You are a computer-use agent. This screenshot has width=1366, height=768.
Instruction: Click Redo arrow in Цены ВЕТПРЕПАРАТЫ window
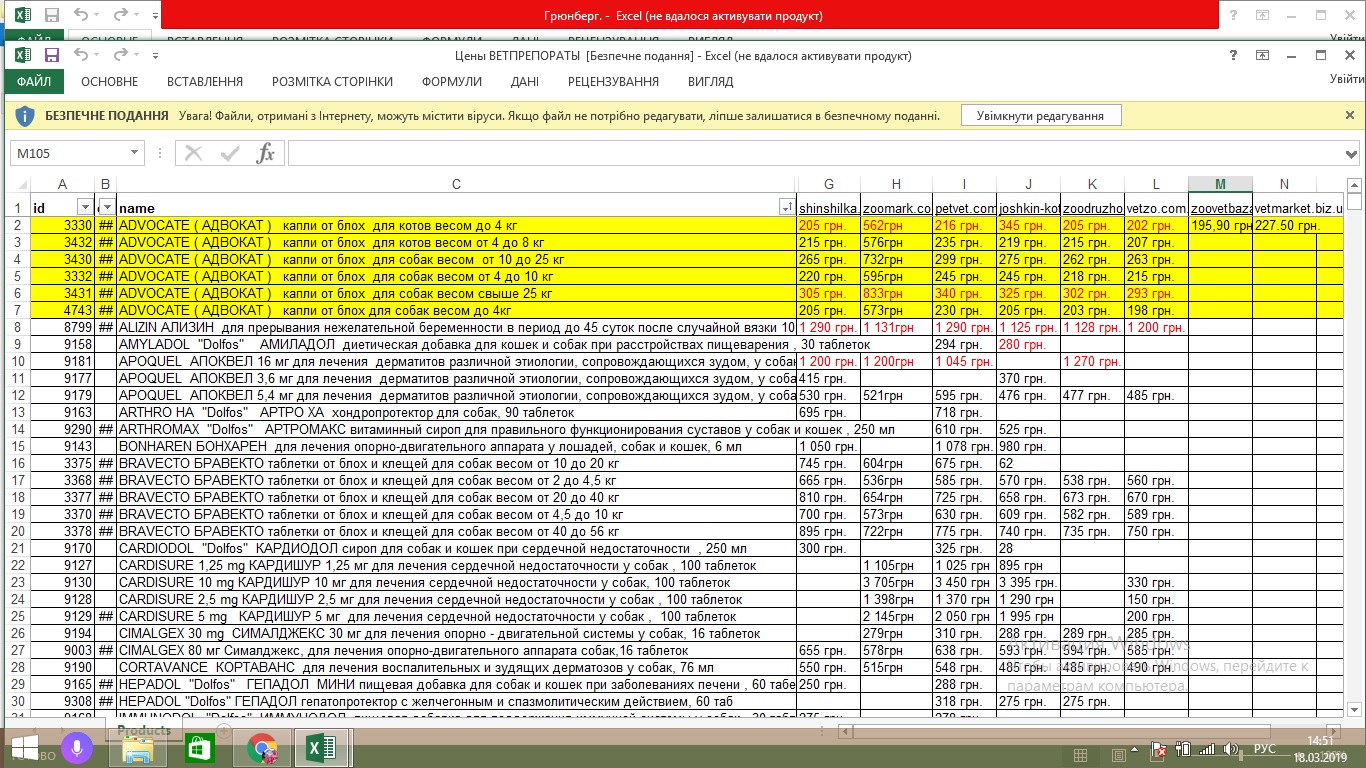120,55
